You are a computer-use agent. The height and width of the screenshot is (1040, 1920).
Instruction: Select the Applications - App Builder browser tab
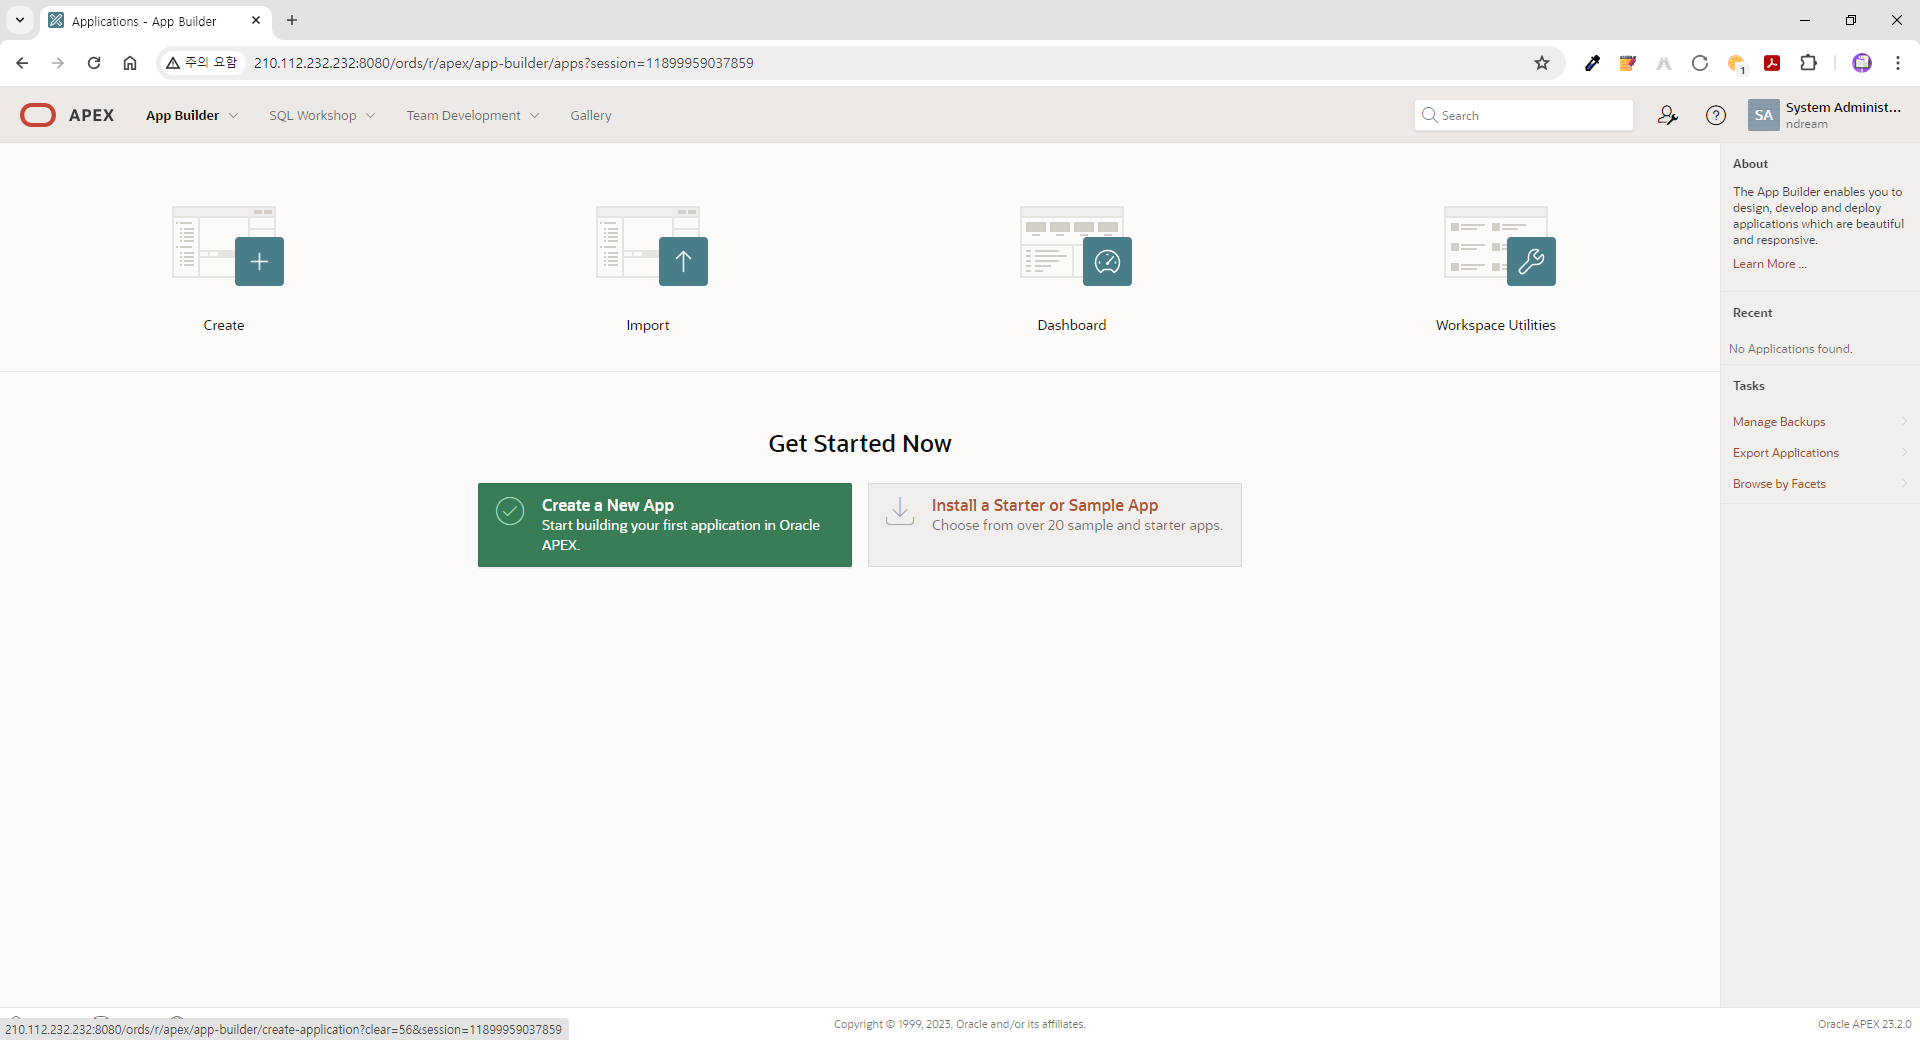155,21
